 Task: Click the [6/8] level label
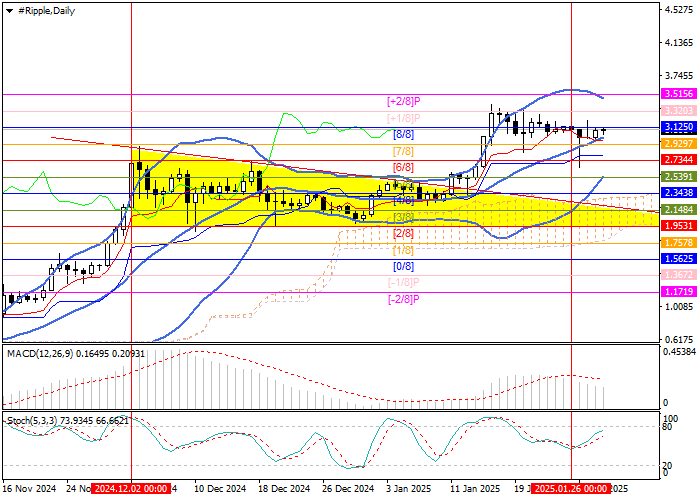403,167
